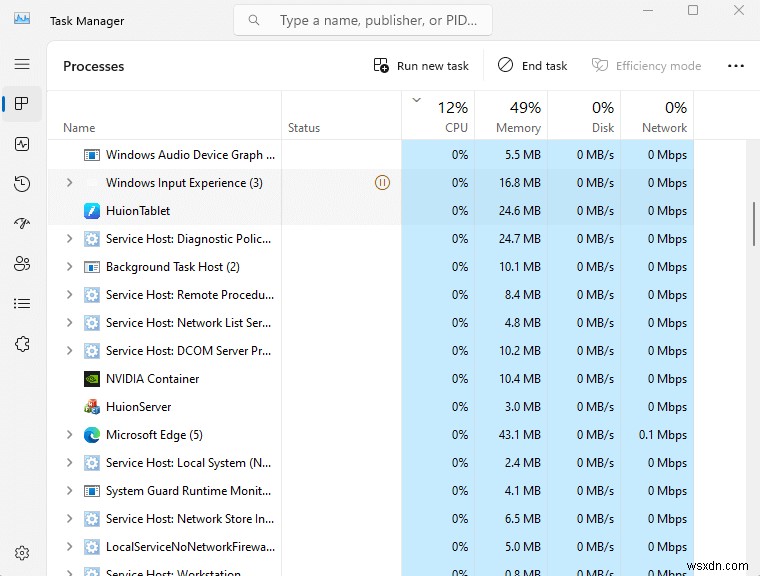Click the HuionServer process icon
The width and height of the screenshot is (760, 576).
click(x=92, y=407)
